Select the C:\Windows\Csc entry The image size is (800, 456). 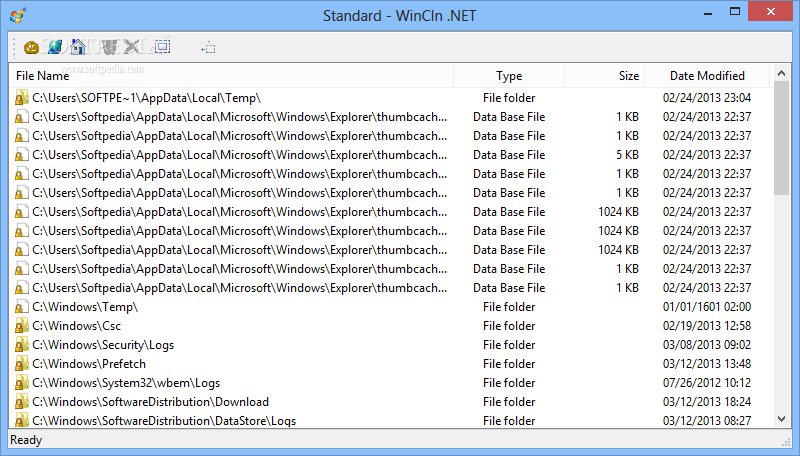point(77,325)
